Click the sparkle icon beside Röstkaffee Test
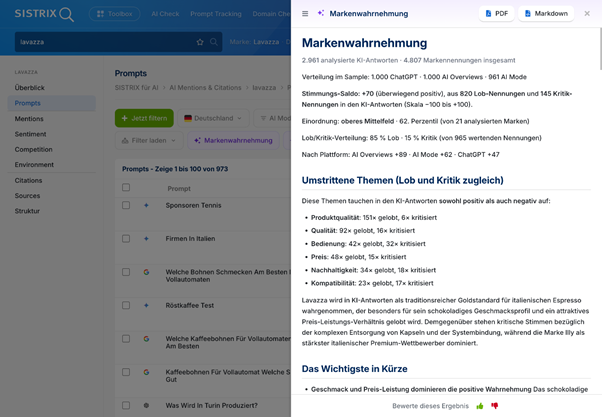Viewport: 602px width, 417px height. (146, 305)
